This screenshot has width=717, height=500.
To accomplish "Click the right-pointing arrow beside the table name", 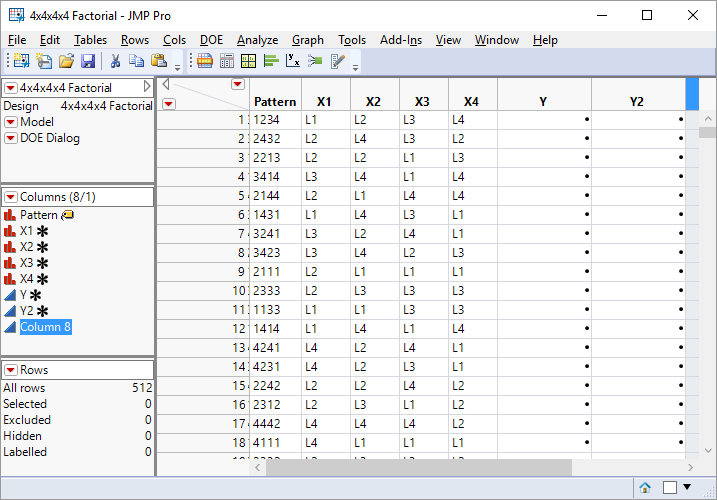I will (147, 86).
